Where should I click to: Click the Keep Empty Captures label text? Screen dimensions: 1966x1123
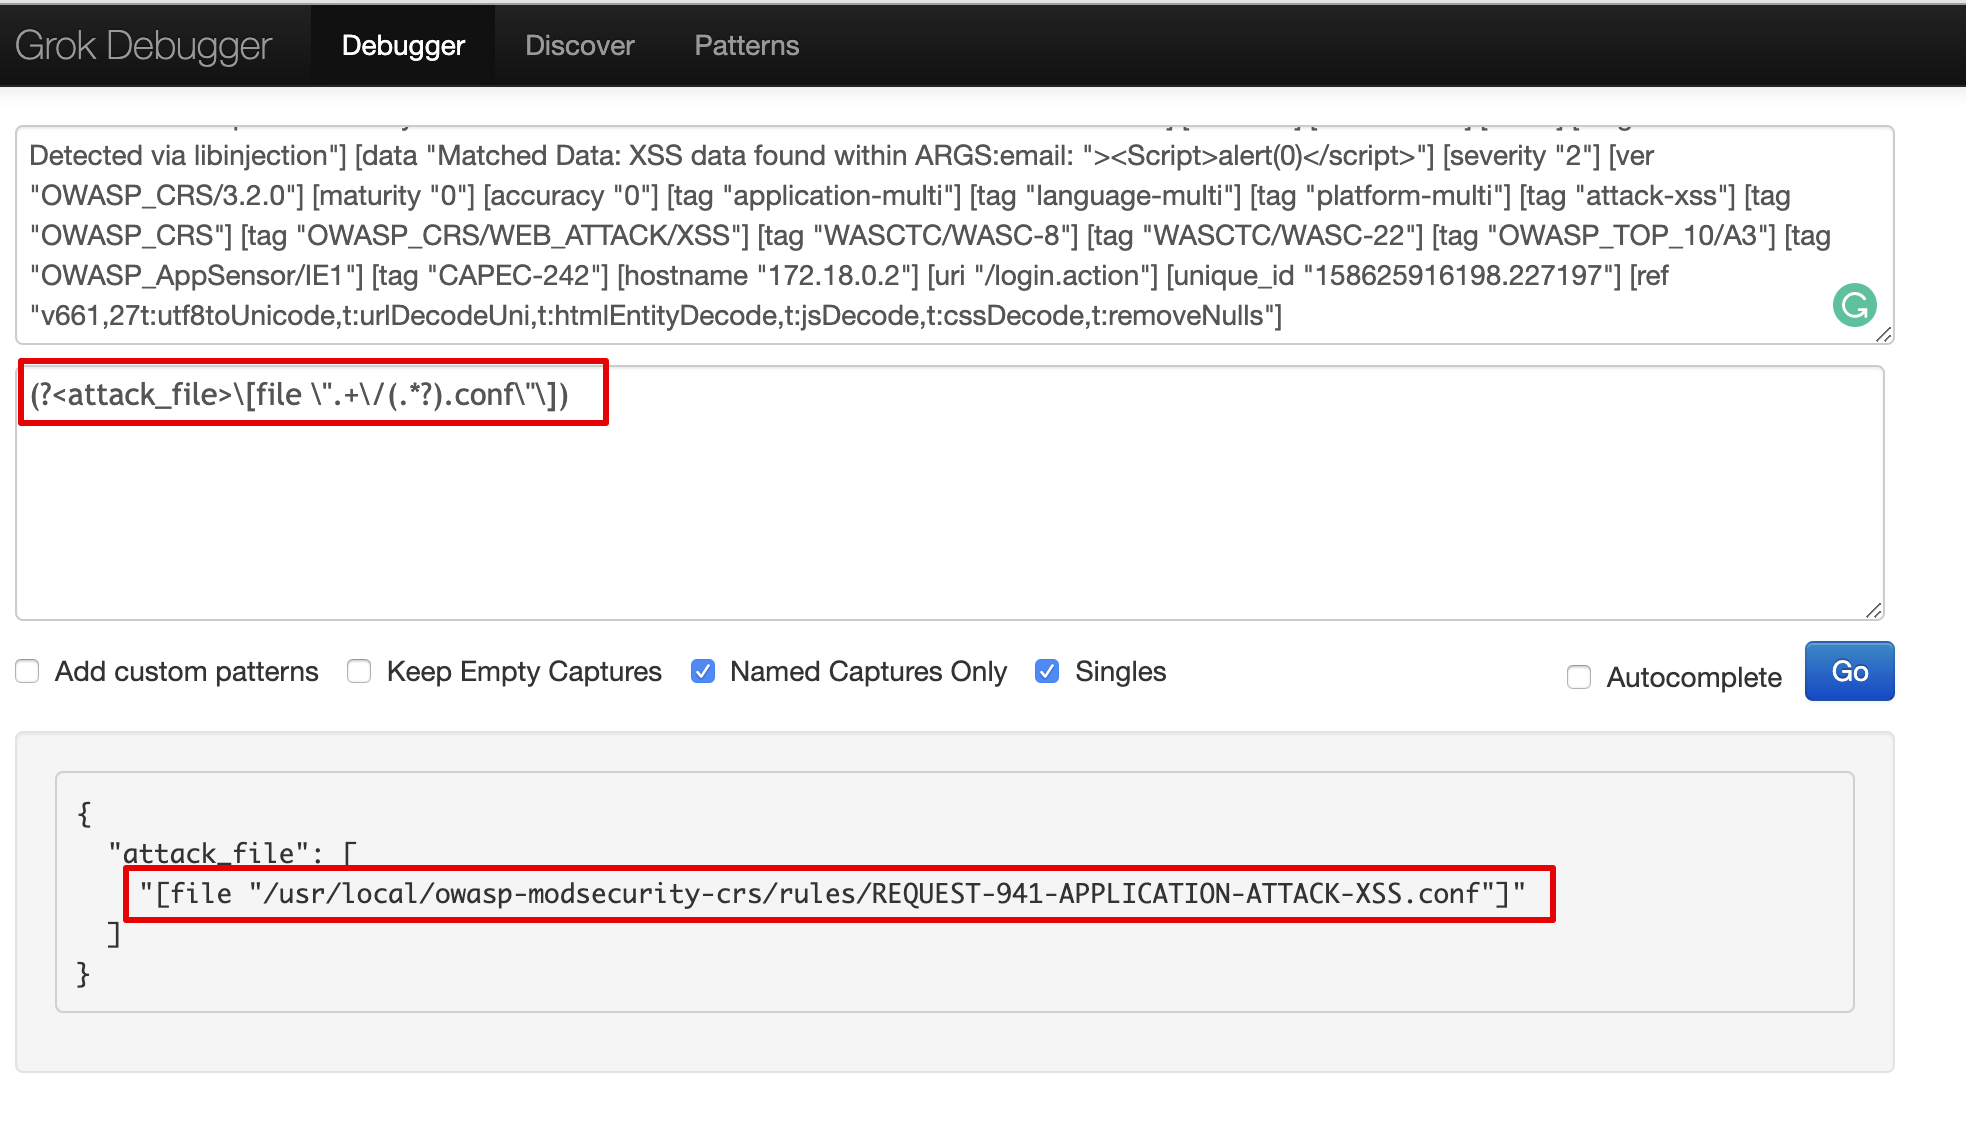524,671
